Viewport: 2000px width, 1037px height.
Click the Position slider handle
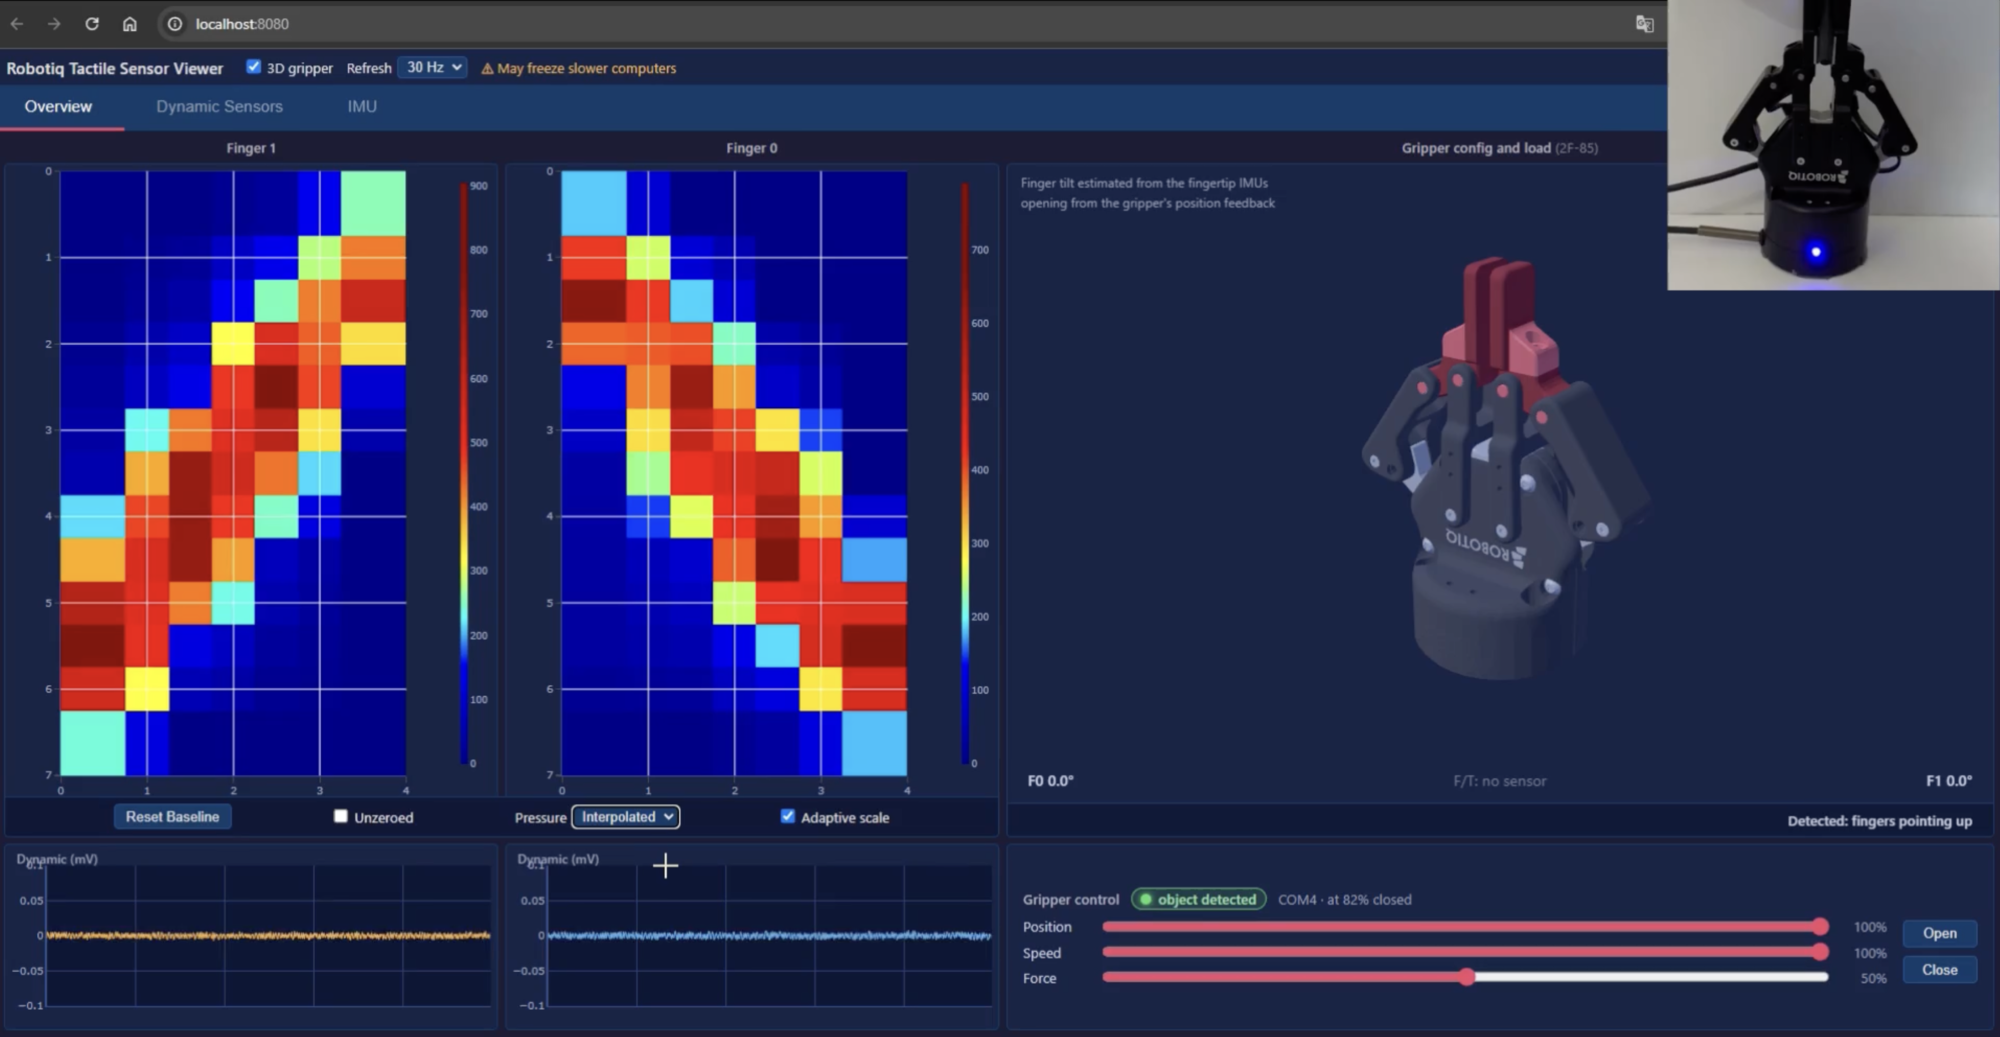1820,927
